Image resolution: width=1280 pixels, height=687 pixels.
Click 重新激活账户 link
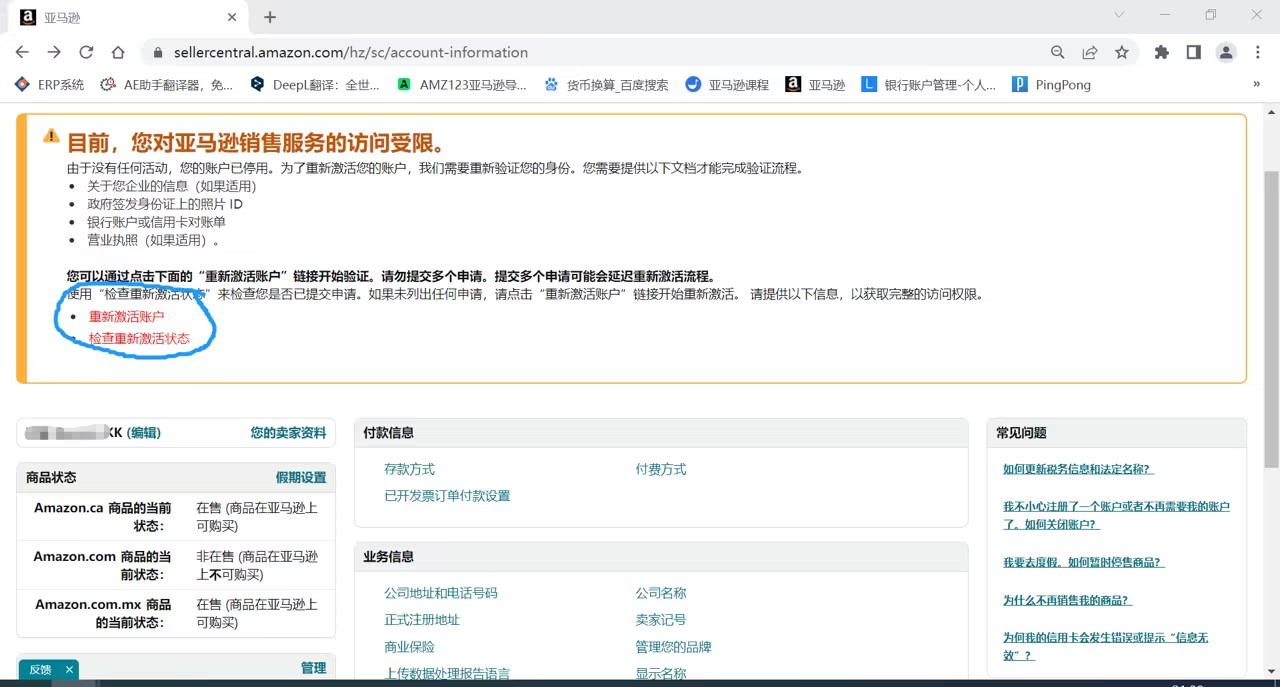pos(126,316)
